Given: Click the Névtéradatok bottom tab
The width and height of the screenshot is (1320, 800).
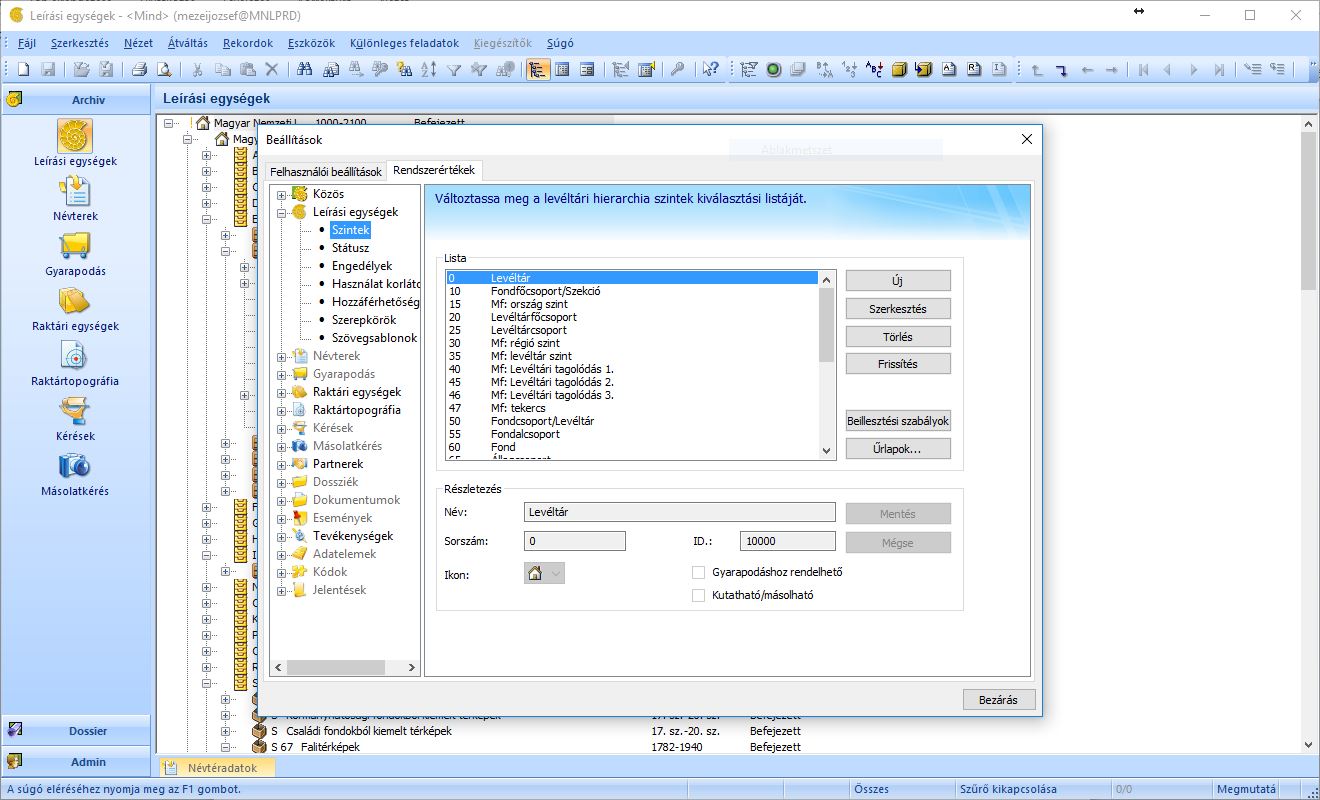Looking at the screenshot, I should coord(217,768).
